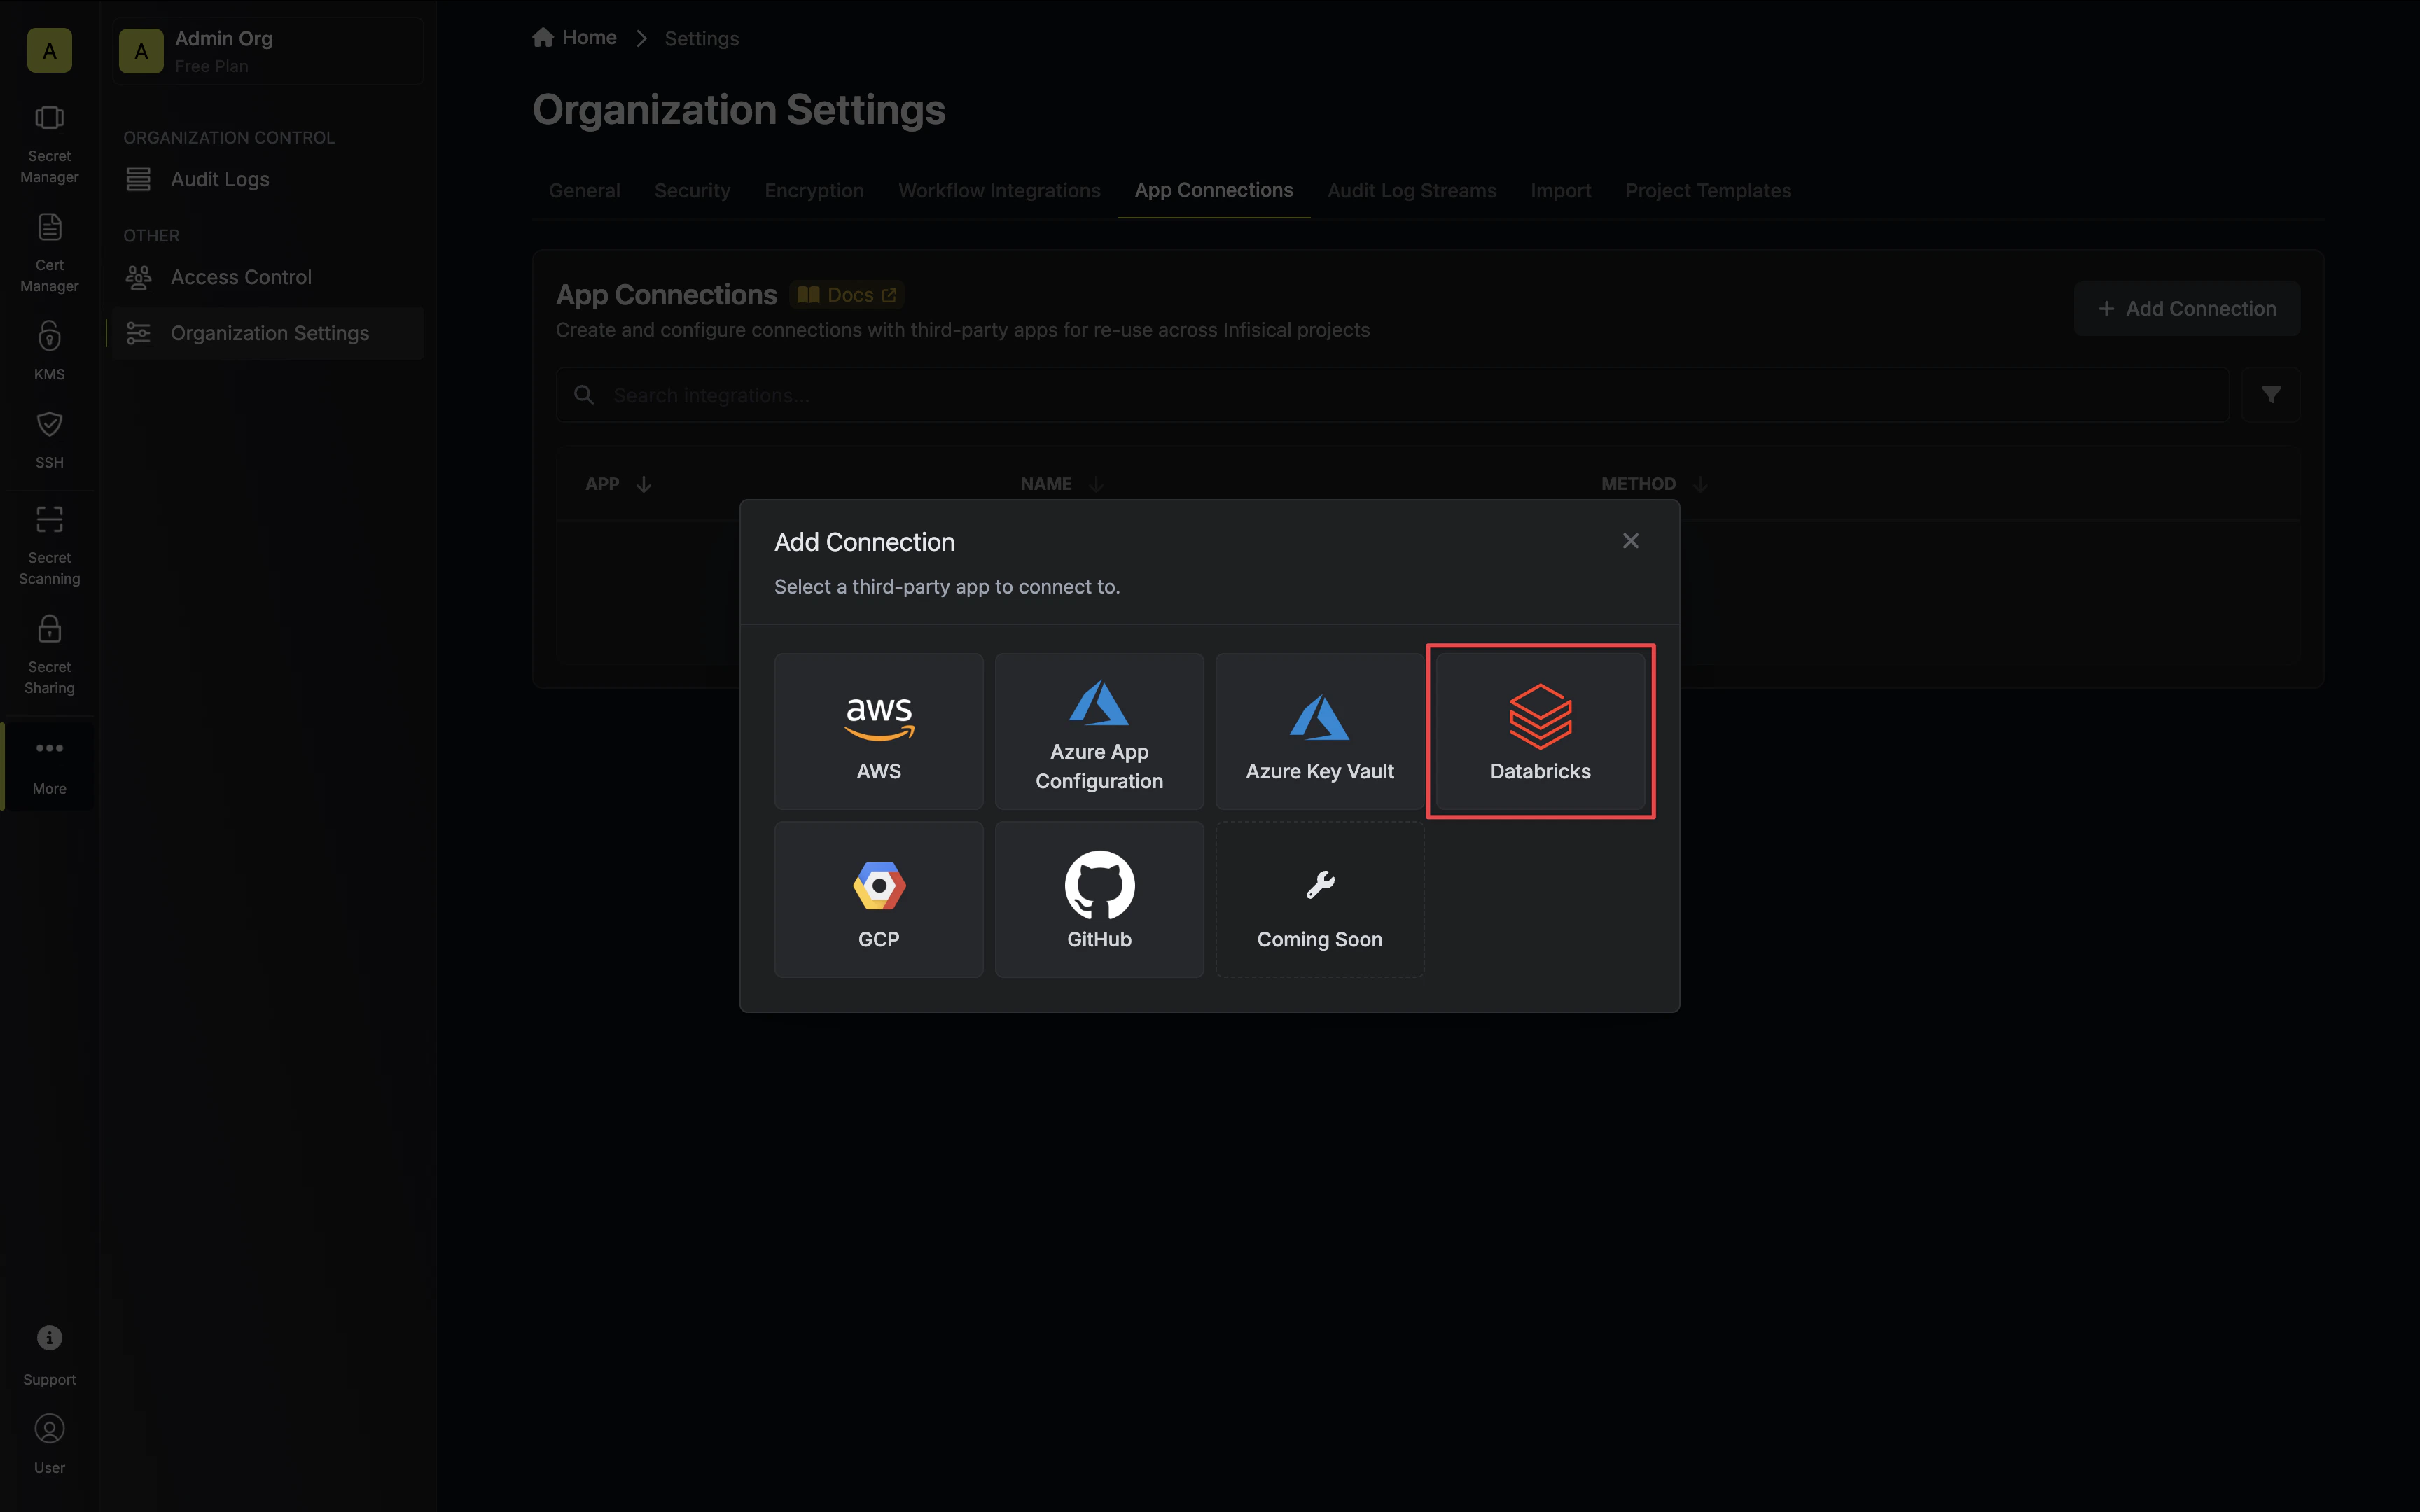The width and height of the screenshot is (2420, 1512).
Task: Select Azure Key Vault card
Action: (1319, 731)
